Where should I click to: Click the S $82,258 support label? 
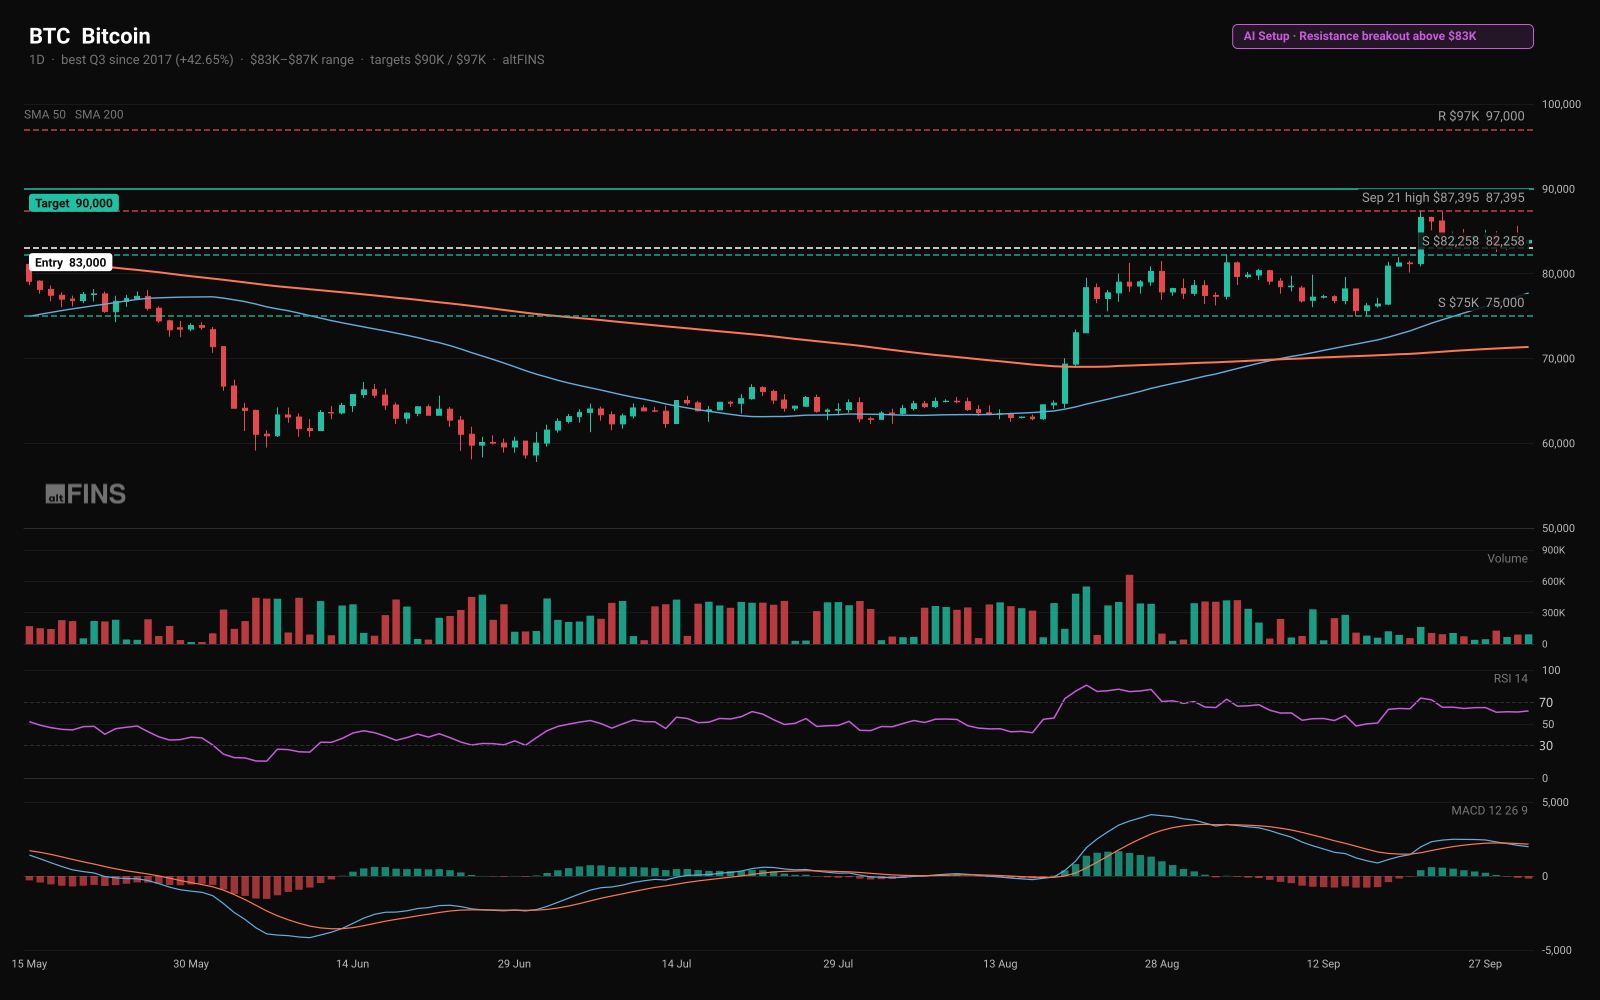(x=1473, y=241)
